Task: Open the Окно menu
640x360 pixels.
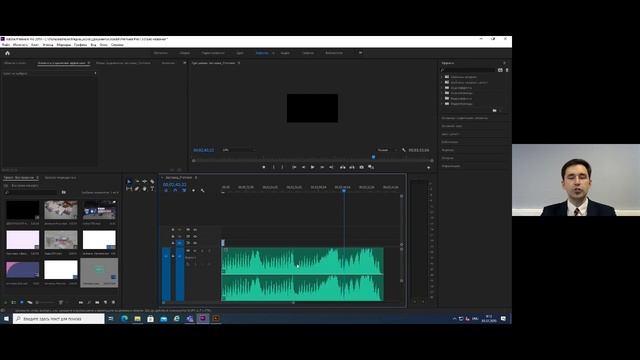Action: (104, 45)
